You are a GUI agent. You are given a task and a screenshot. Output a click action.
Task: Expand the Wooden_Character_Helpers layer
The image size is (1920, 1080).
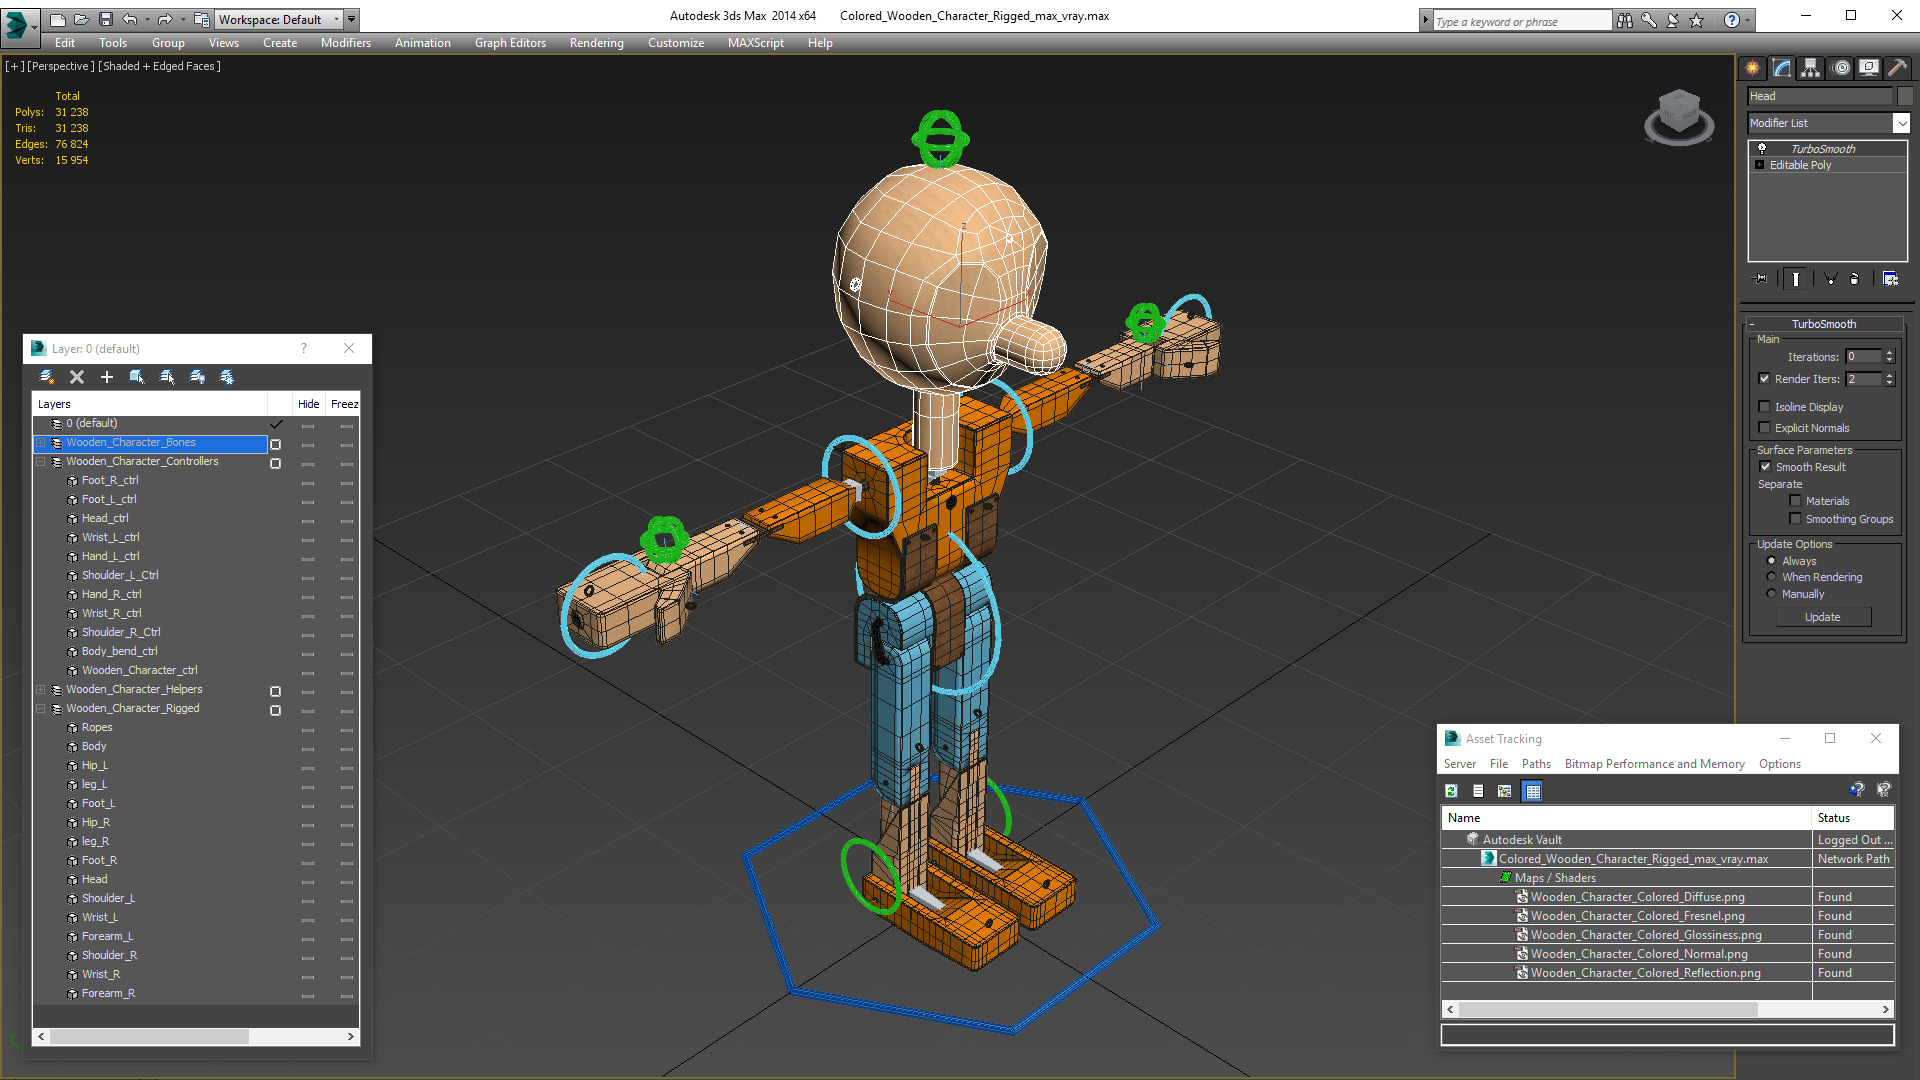41,690
